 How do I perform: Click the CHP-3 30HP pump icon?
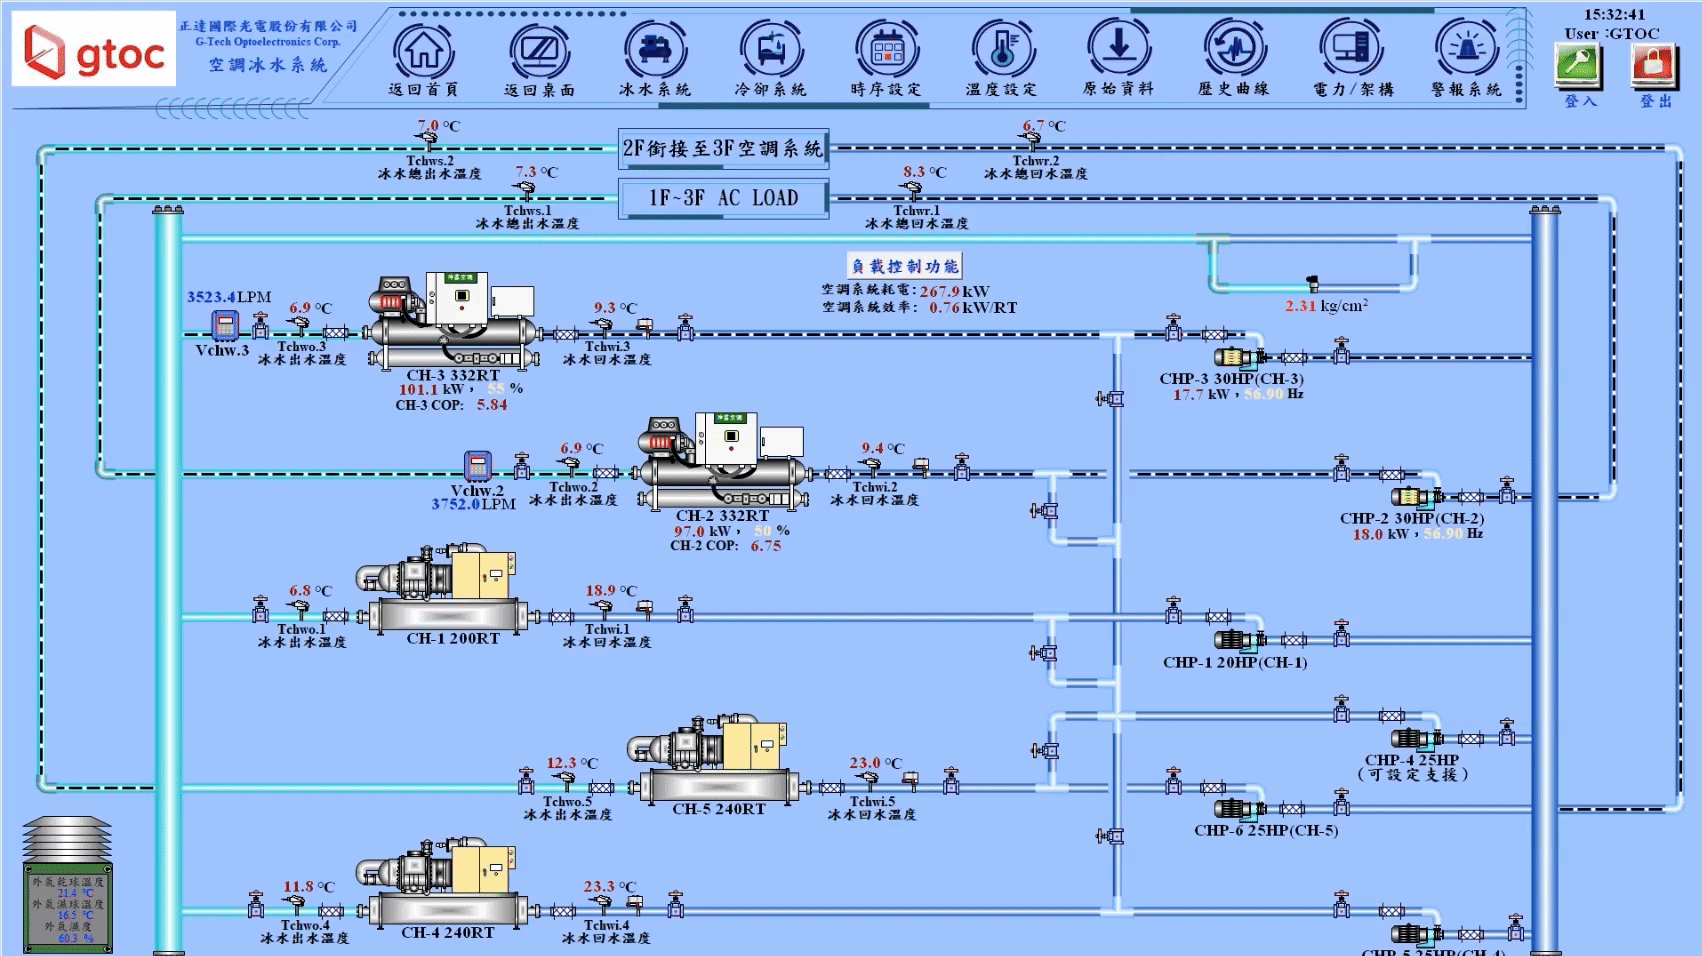click(1239, 357)
